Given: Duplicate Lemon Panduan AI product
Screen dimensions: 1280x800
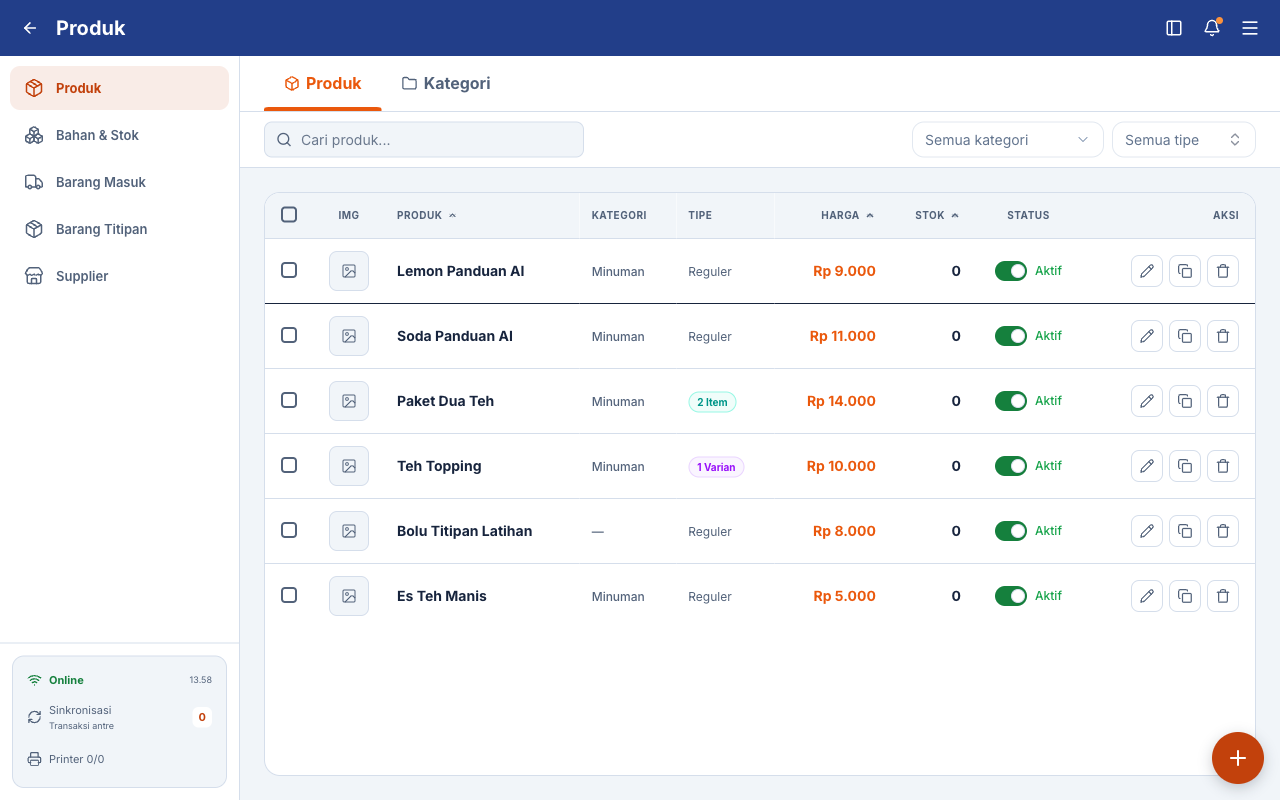Looking at the screenshot, I should coord(1185,271).
